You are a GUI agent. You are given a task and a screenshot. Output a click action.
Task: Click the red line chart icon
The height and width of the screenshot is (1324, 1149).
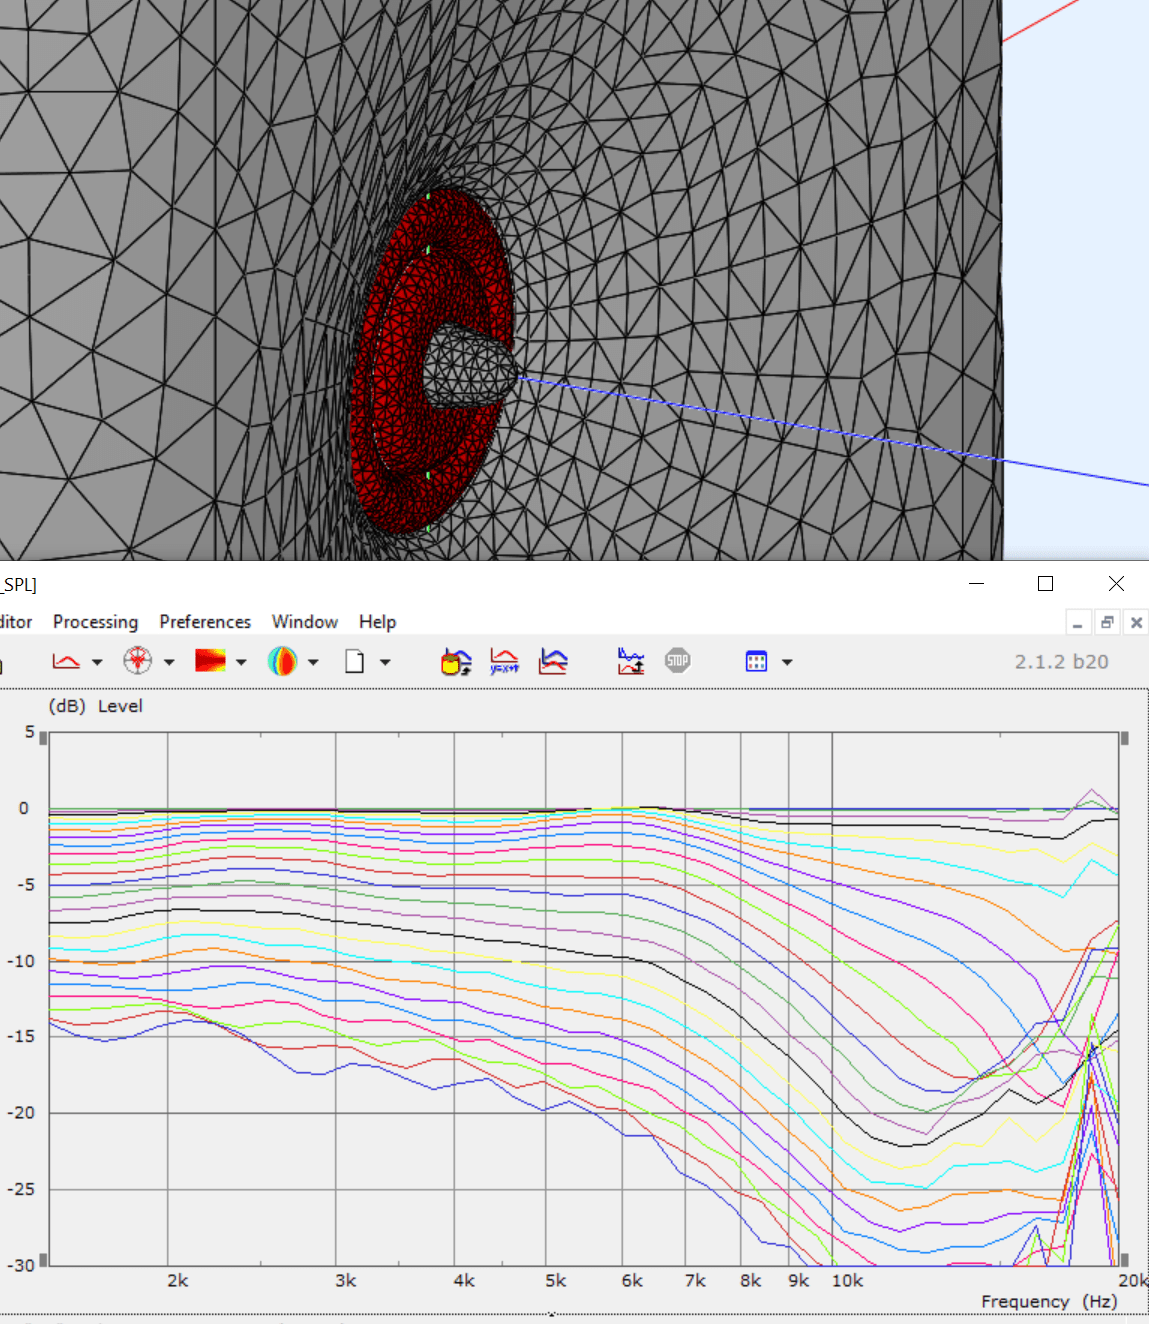point(66,661)
